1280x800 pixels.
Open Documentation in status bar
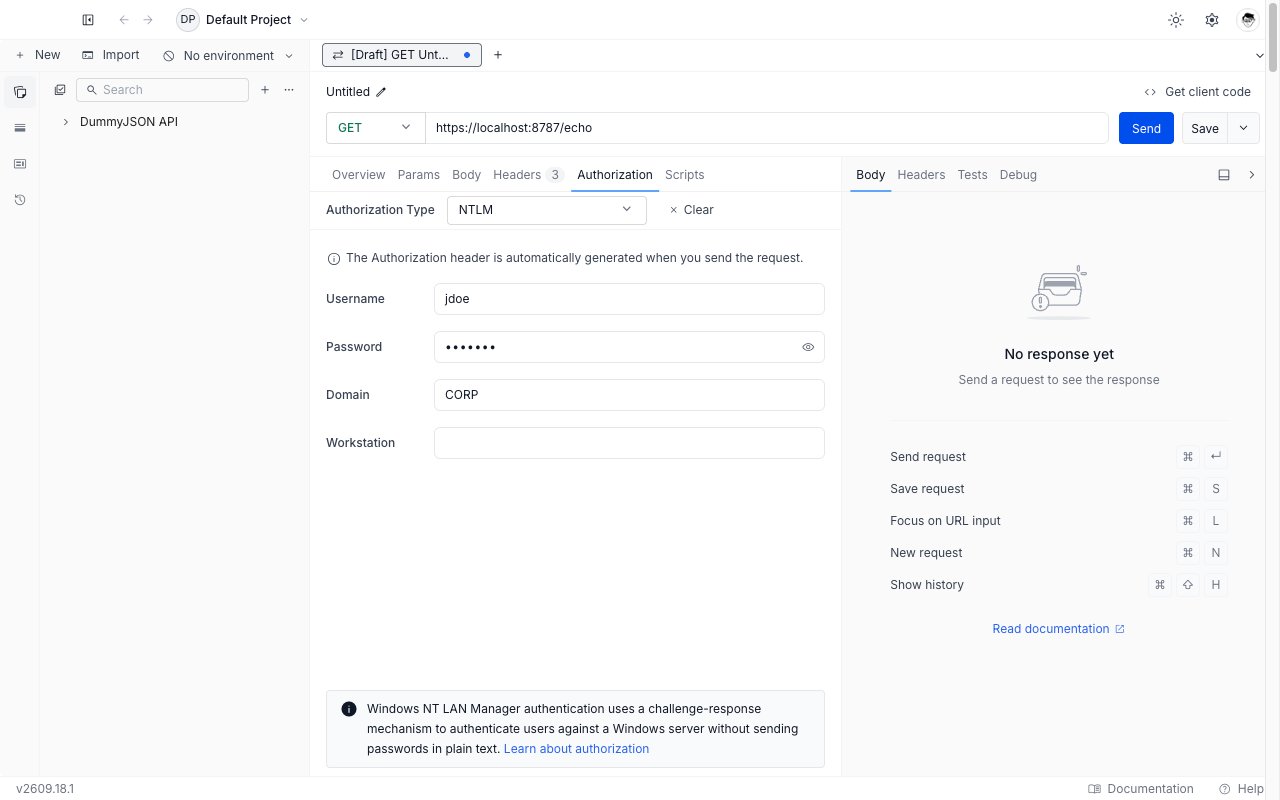point(1141,789)
